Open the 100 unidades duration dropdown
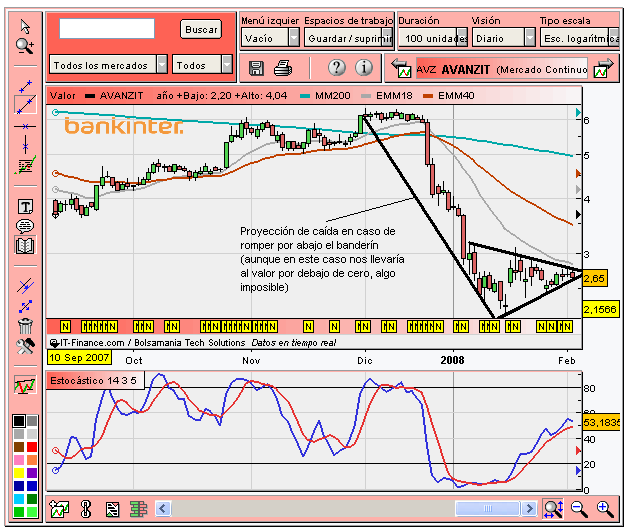This screenshot has height=531, width=630. [x=434, y=38]
